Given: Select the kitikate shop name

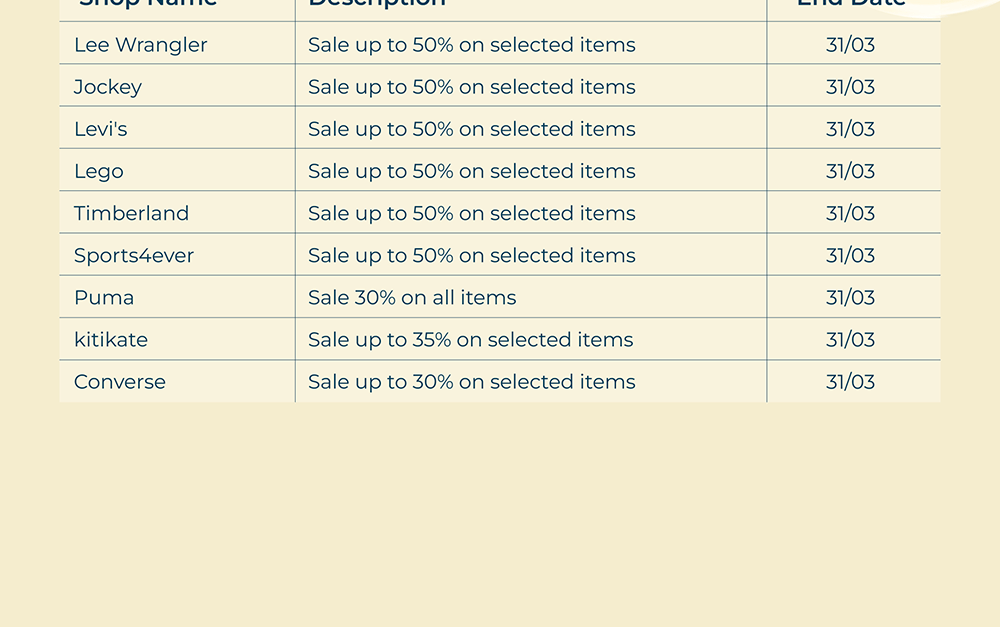Looking at the screenshot, I should [111, 339].
